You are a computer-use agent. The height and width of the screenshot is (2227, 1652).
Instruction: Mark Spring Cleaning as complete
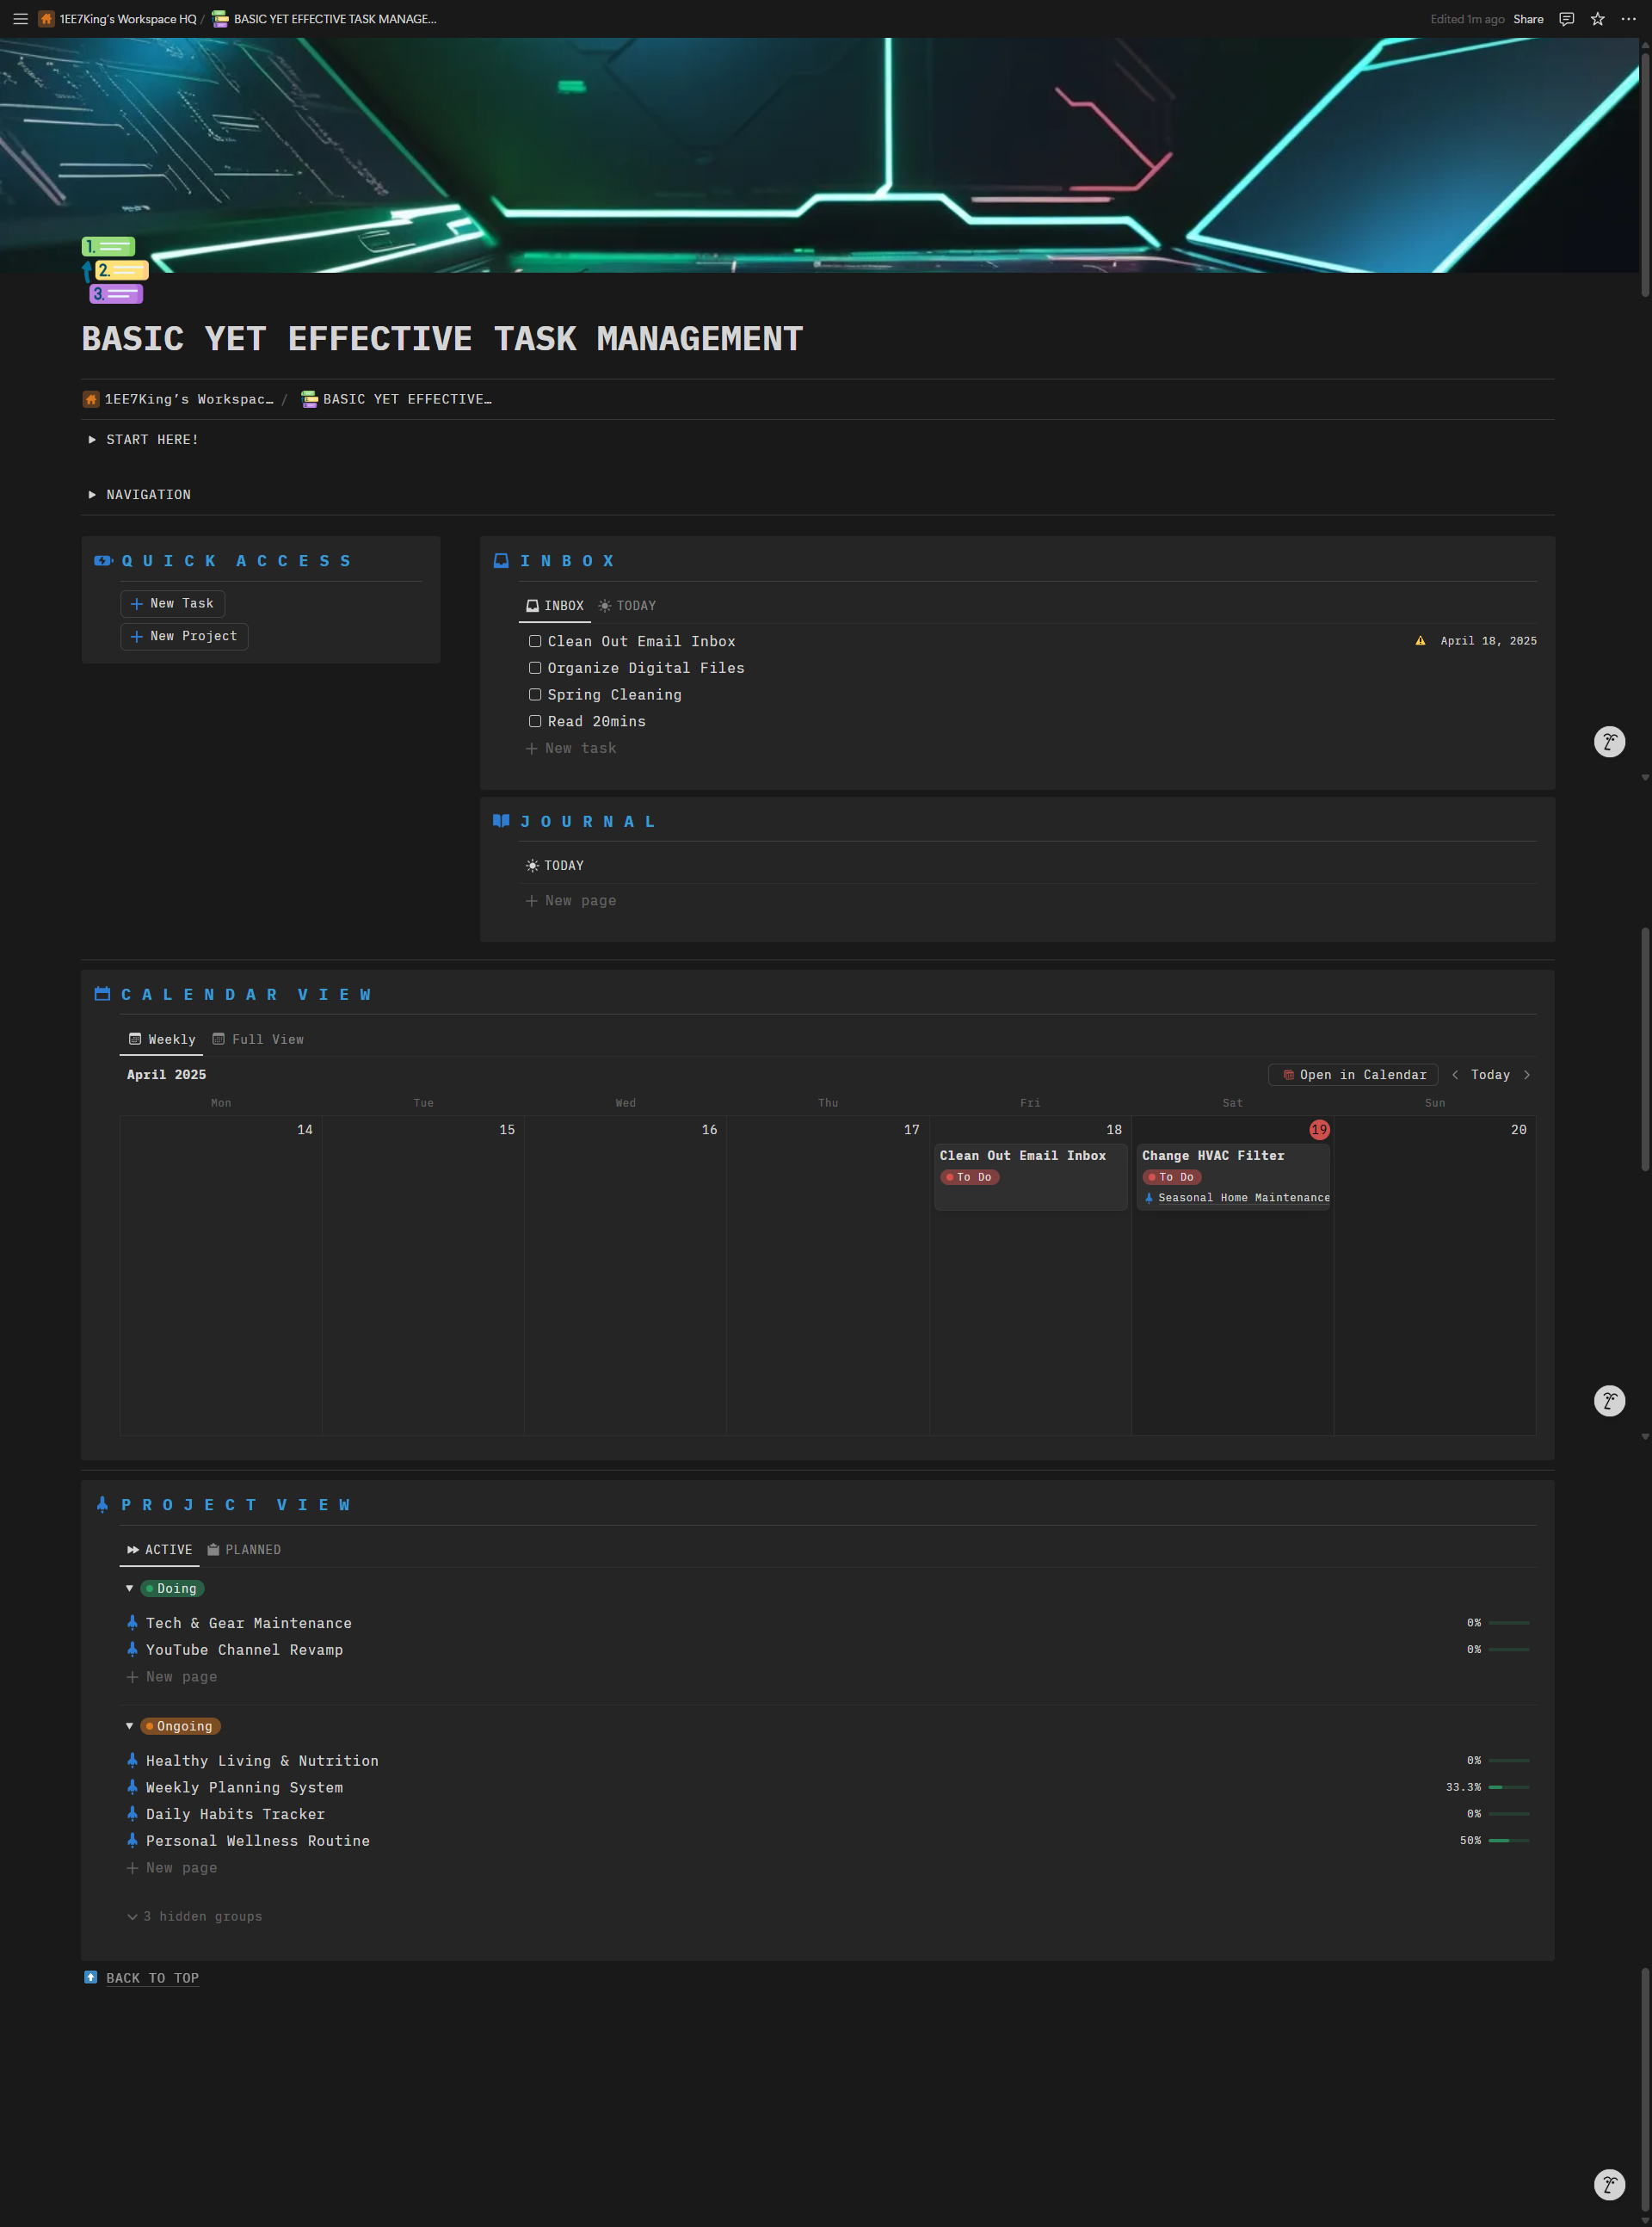535,694
